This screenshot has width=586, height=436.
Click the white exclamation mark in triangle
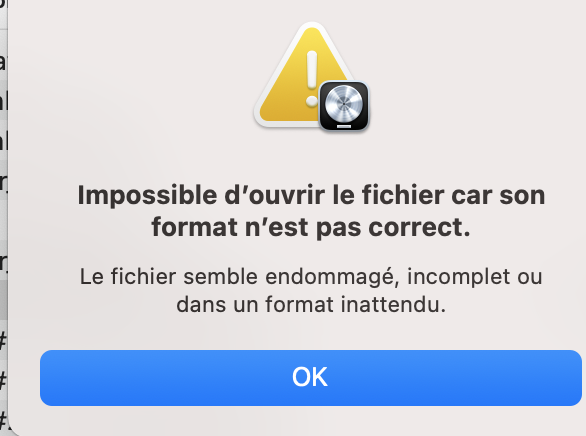pyautogui.click(x=312, y=78)
